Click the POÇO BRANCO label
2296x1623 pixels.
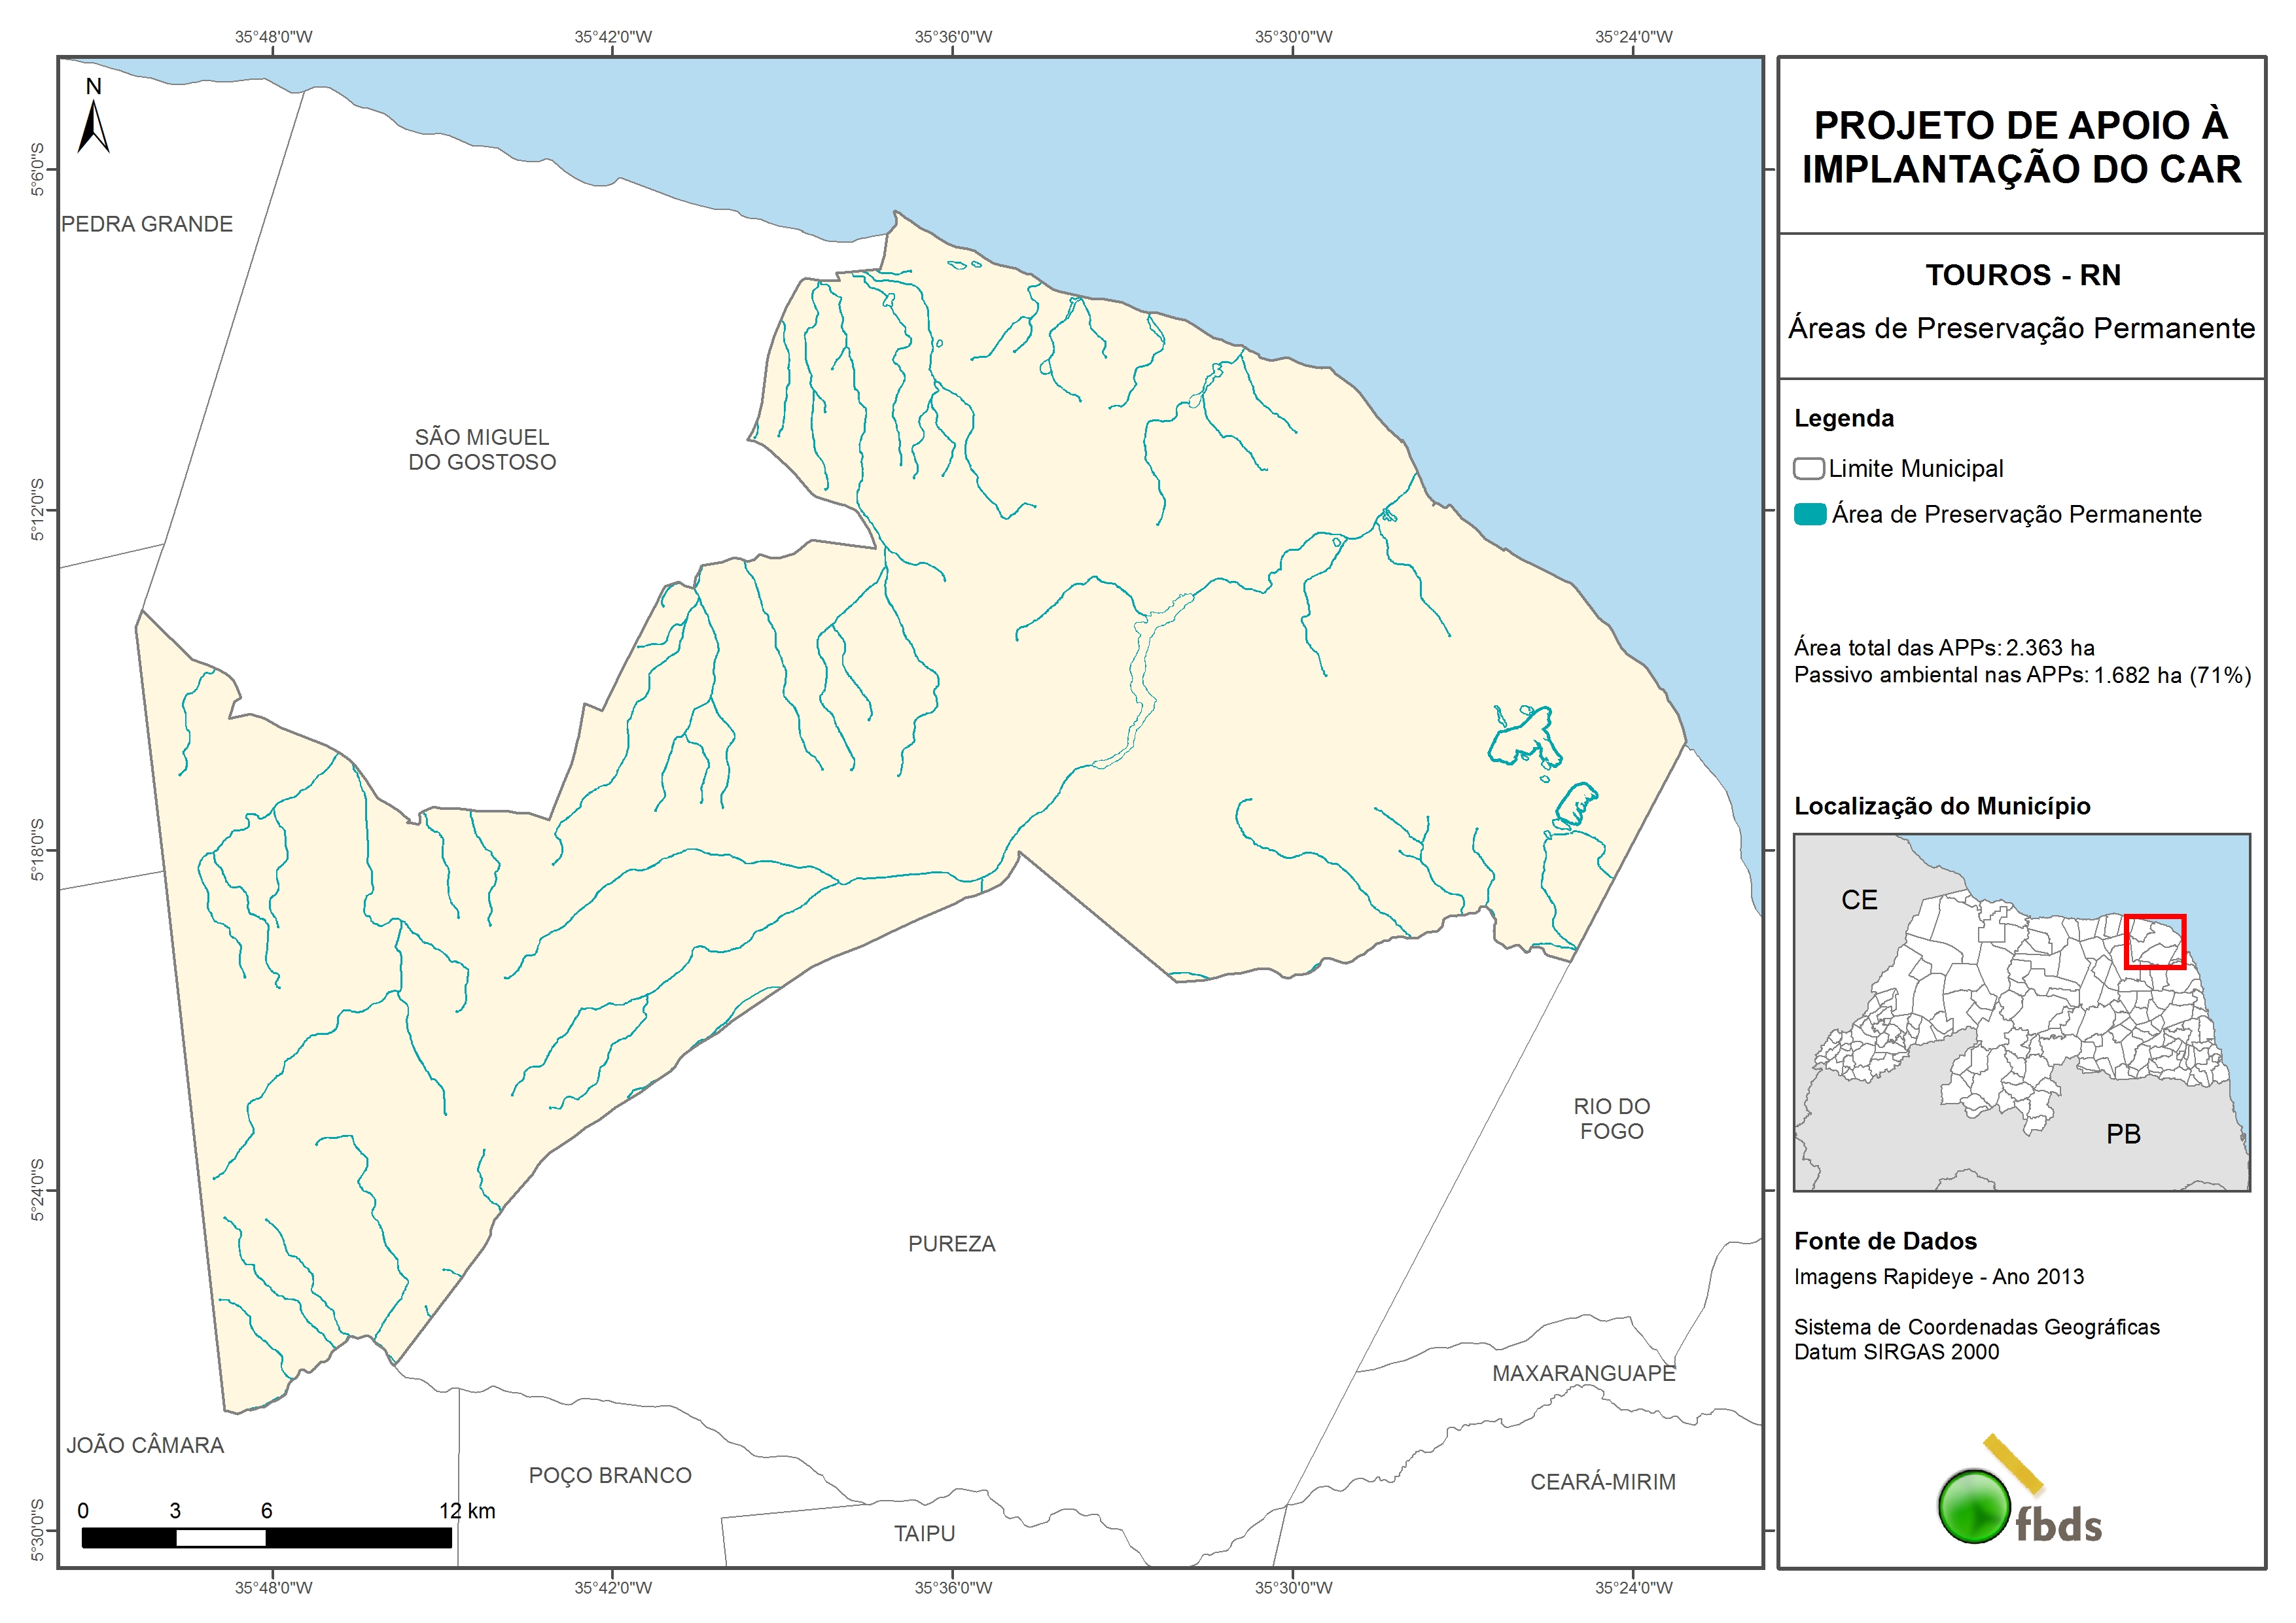(x=610, y=1475)
